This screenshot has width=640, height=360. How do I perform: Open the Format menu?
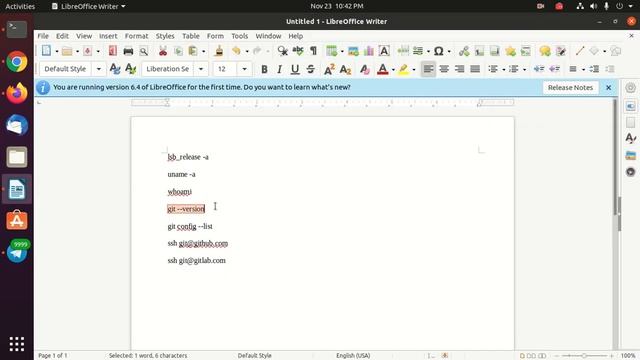pyautogui.click(x=136, y=36)
